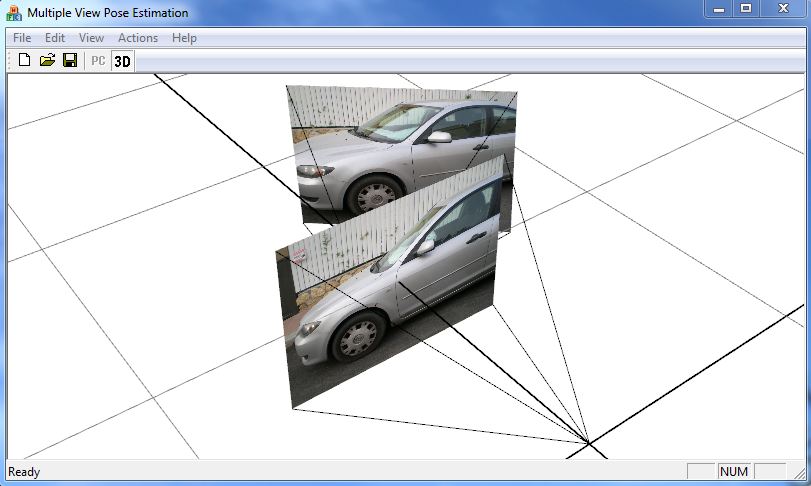Image resolution: width=811 pixels, height=486 pixels.
Task: Click the New document toolbar icon
Action: [x=24, y=60]
